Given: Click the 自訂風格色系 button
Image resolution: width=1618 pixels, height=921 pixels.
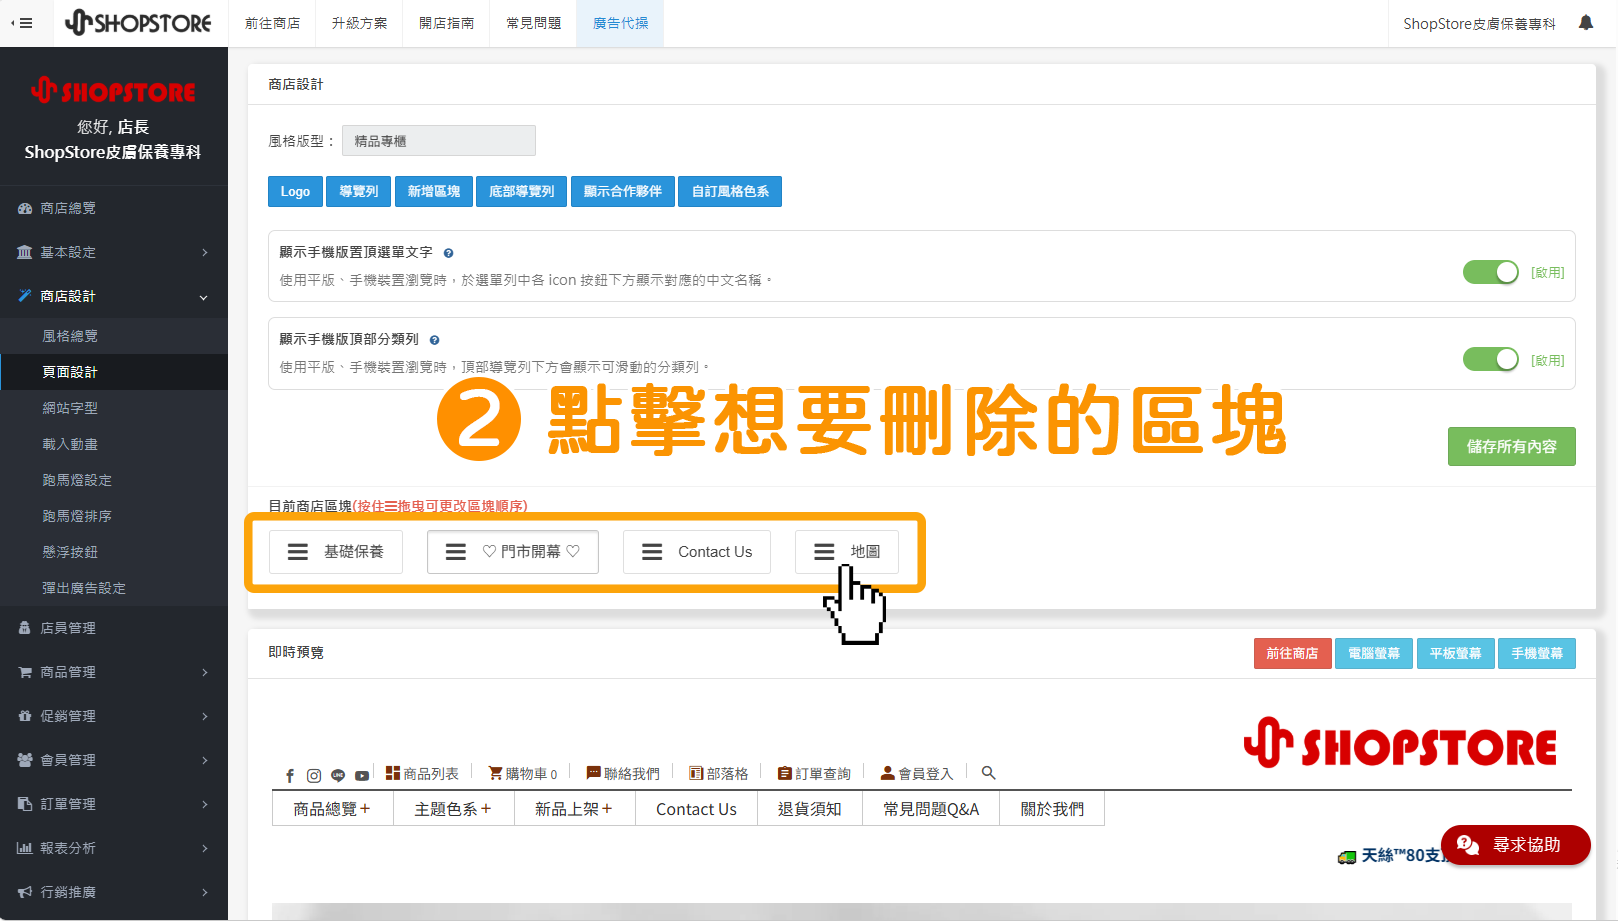Looking at the screenshot, I should 730,191.
